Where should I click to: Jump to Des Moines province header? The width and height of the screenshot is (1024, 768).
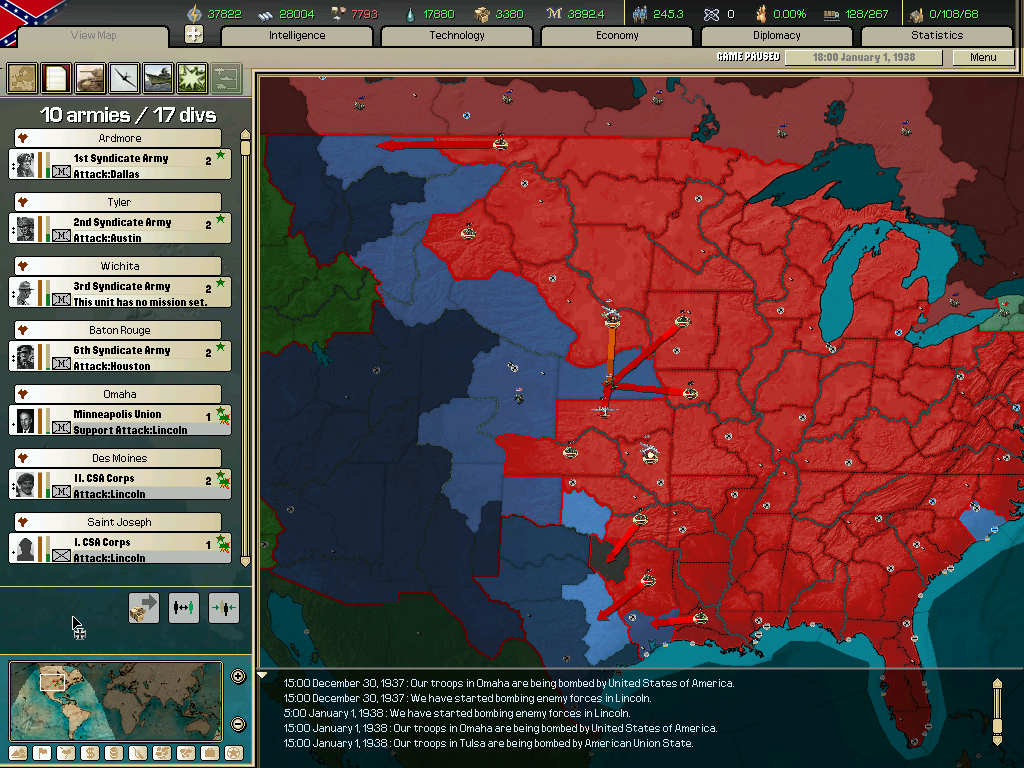pyautogui.click(x=118, y=458)
